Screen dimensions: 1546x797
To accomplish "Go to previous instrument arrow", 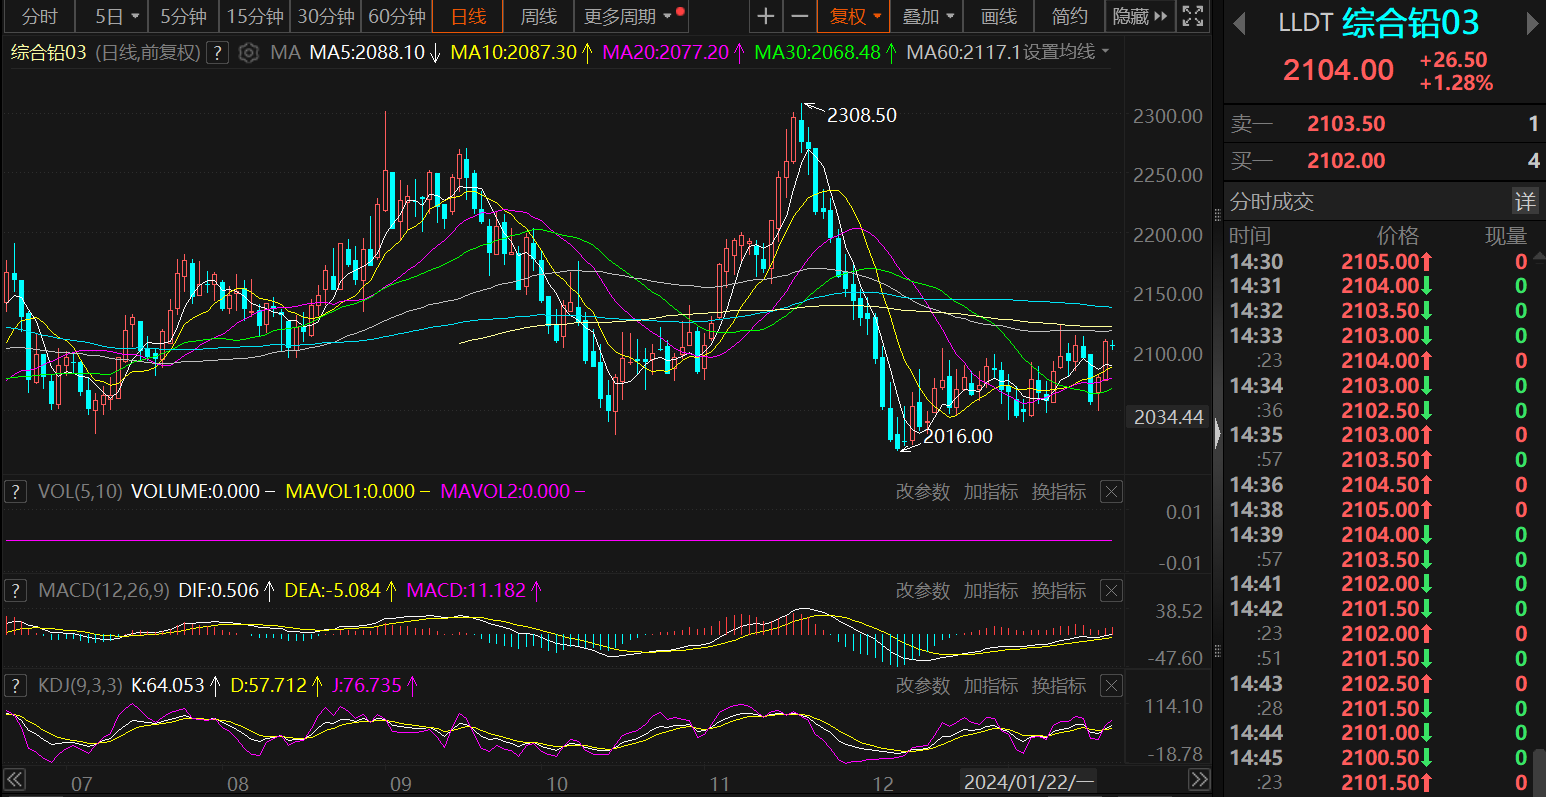I will (x=1239, y=24).
